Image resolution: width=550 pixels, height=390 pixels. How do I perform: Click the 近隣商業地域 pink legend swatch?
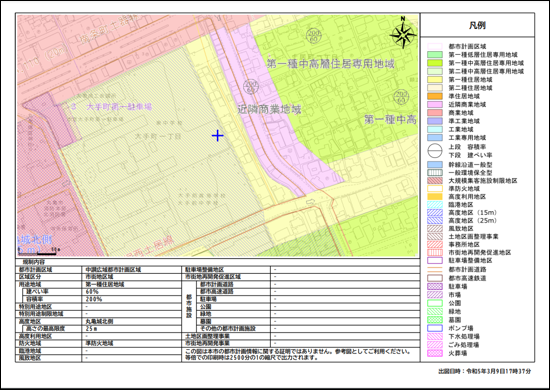pyautogui.click(x=435, y=104)
